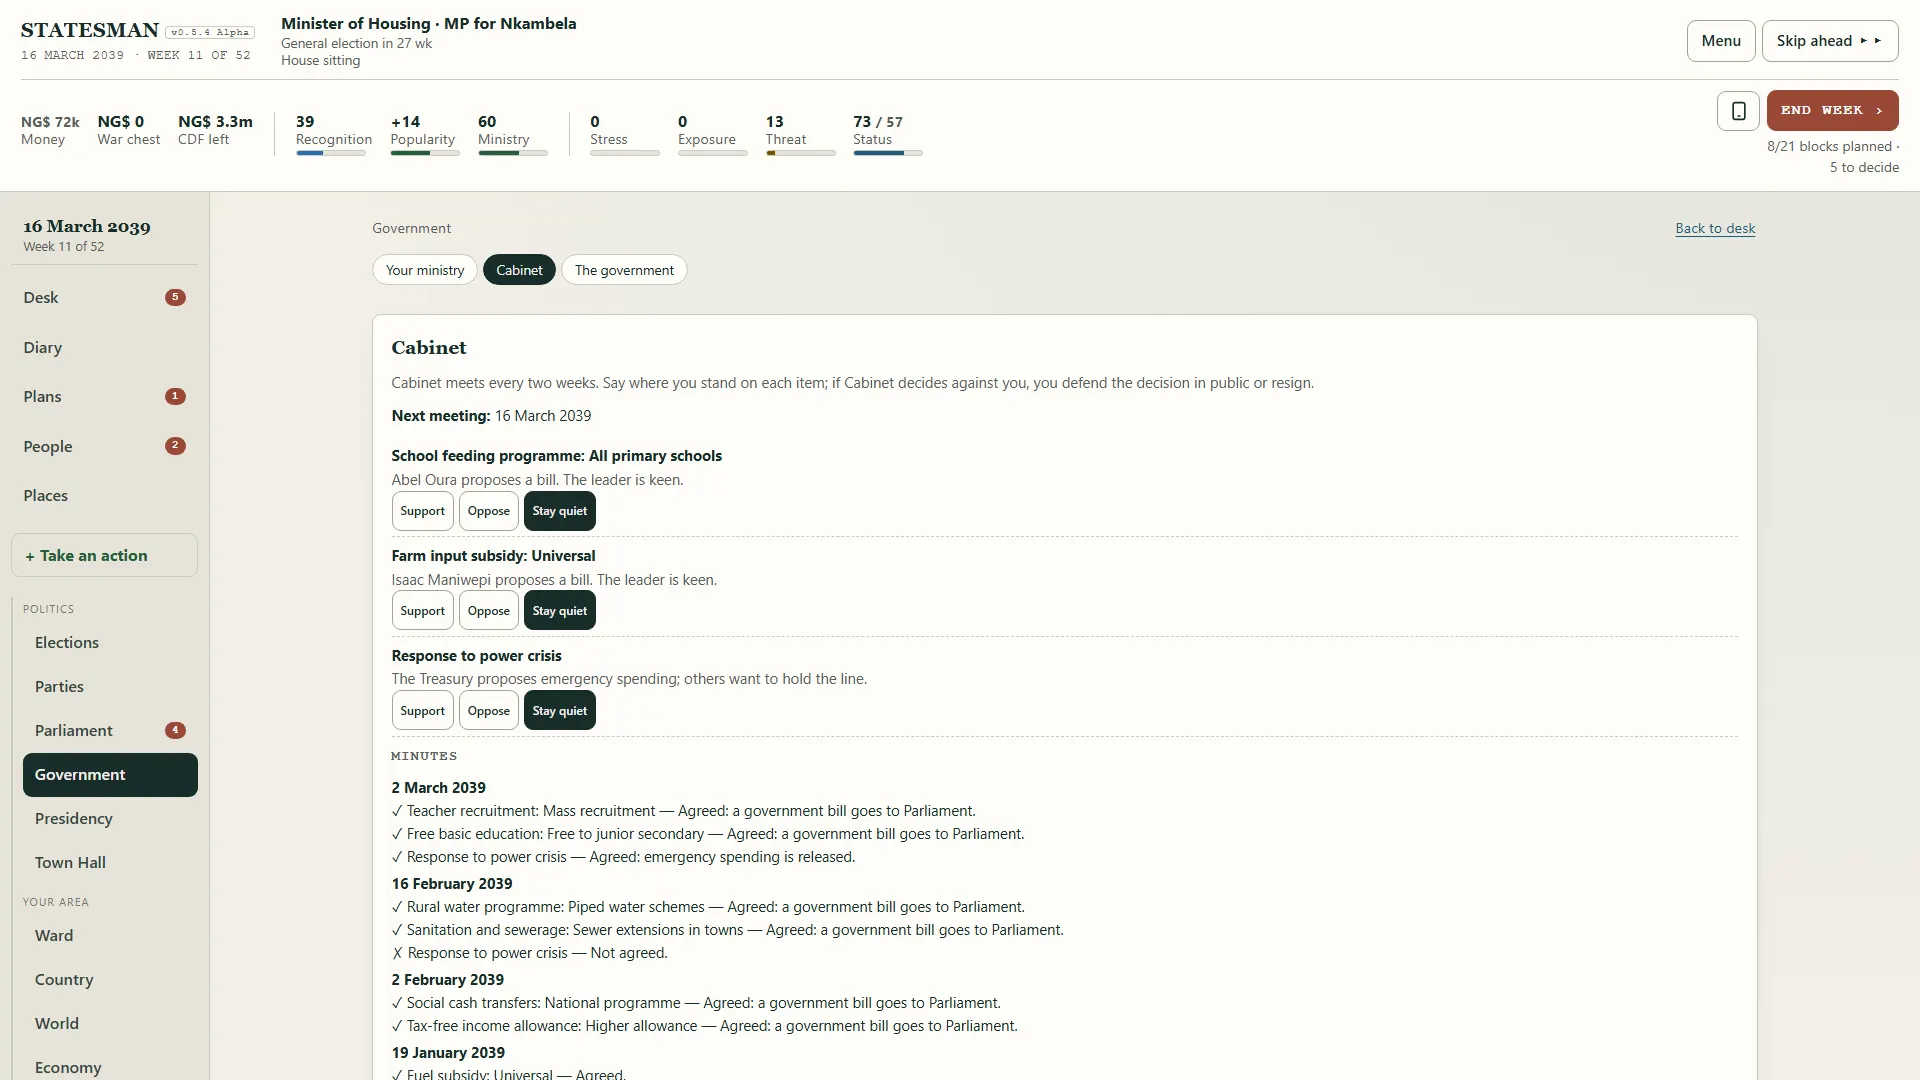Open Country under Your Area
The width and height of the screenshot is (1920, 1080).
pyautogui.click(x=110, y=980)
